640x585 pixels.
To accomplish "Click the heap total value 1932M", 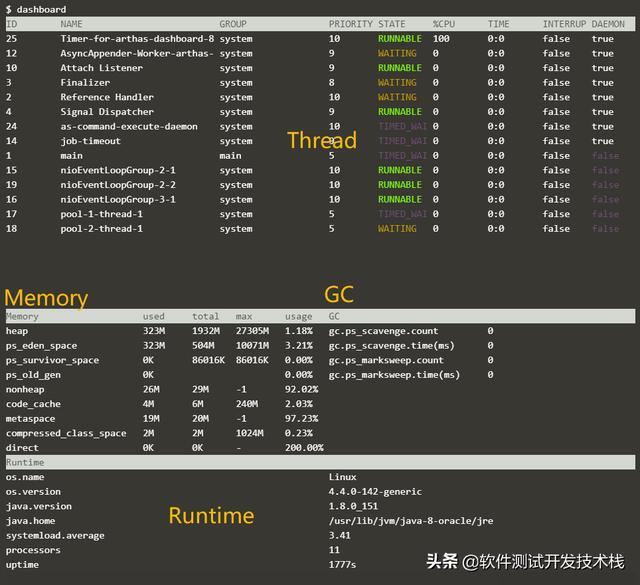I will (206, 331).
